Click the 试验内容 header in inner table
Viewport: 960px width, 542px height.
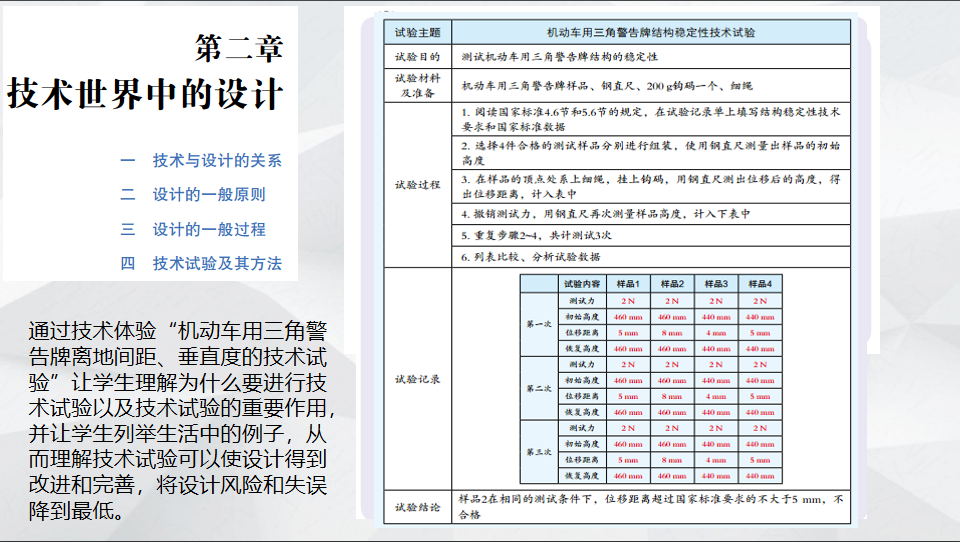582,284
